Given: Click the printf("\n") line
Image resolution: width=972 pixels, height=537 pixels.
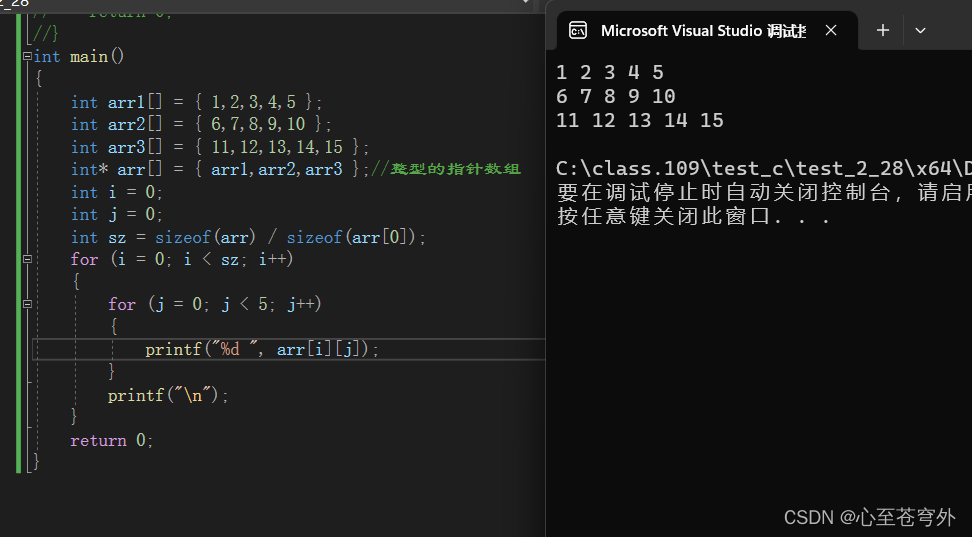Looking at the screenshot, I should coord(168,395).
